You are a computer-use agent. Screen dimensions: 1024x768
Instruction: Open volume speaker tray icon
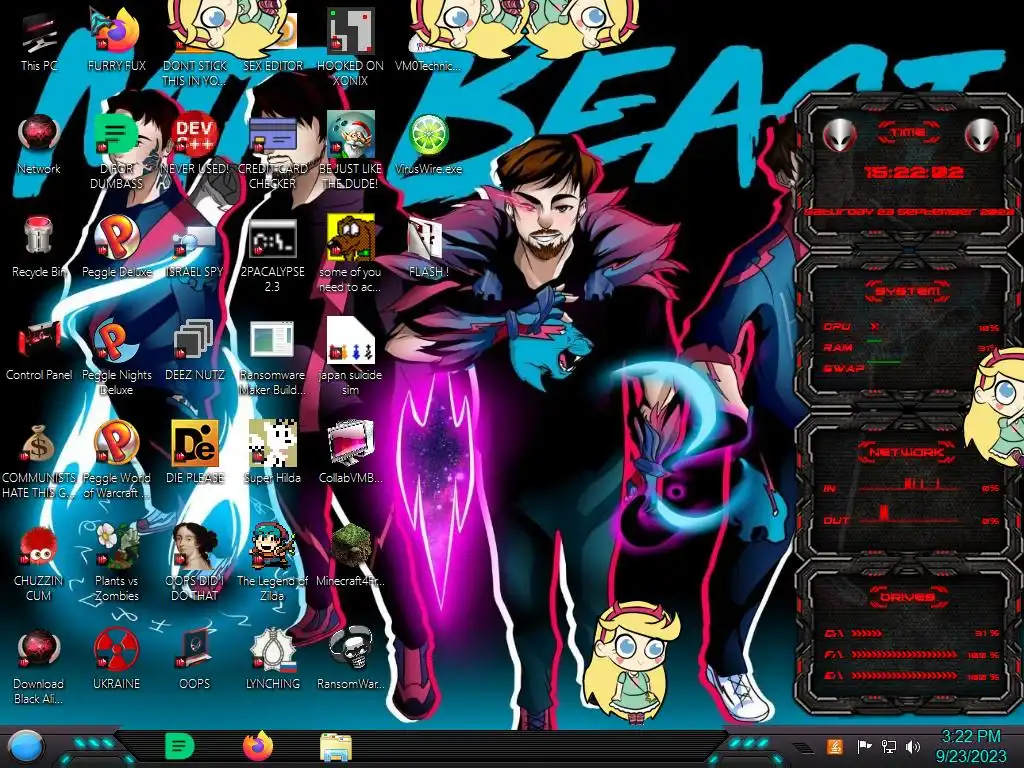(x=913, y=746)
